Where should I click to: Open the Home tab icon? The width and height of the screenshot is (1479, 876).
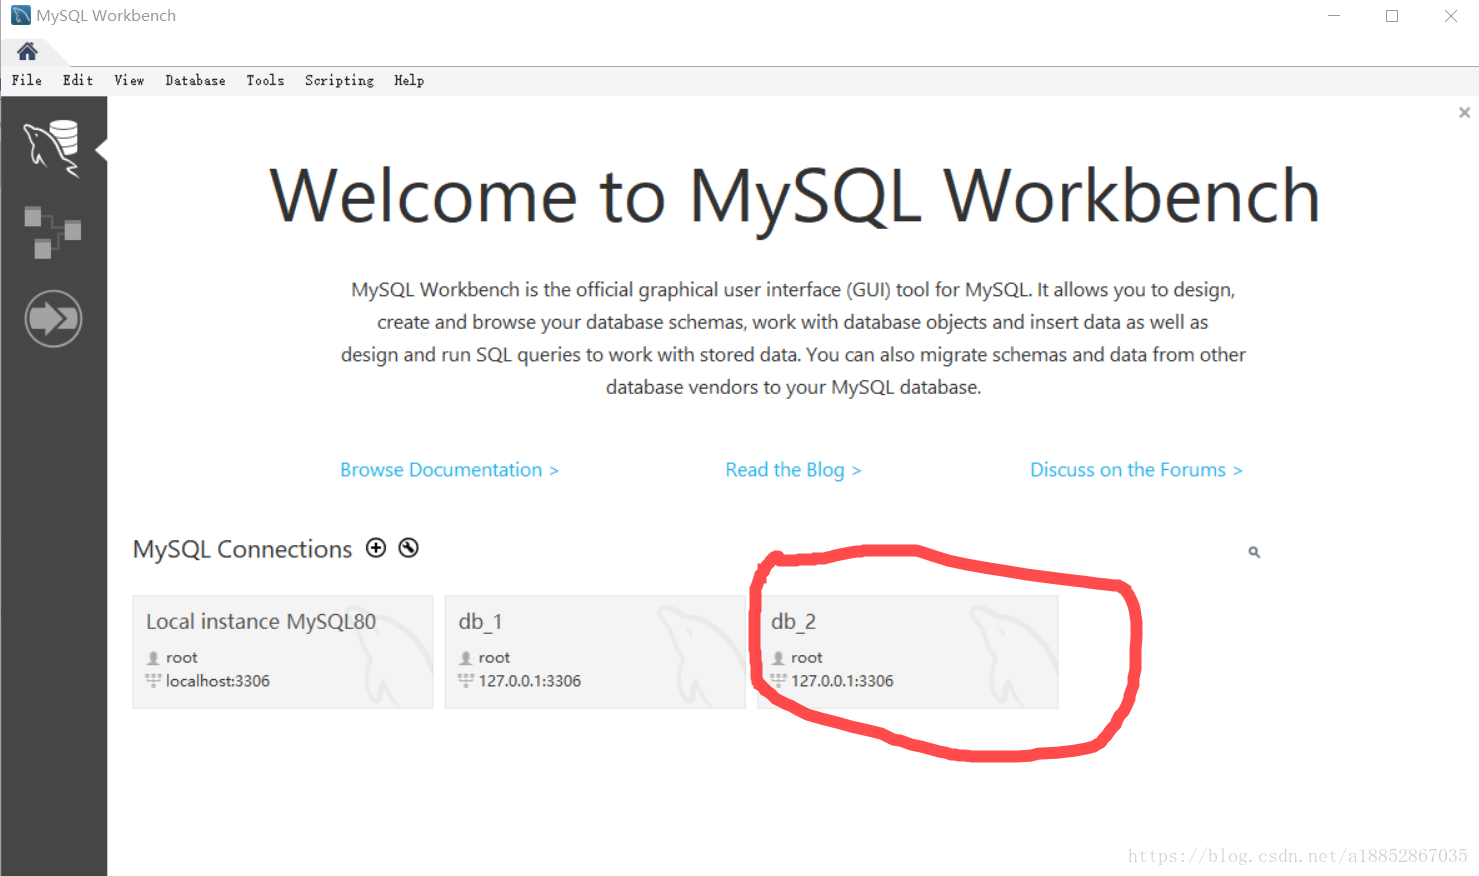(27, 51)
